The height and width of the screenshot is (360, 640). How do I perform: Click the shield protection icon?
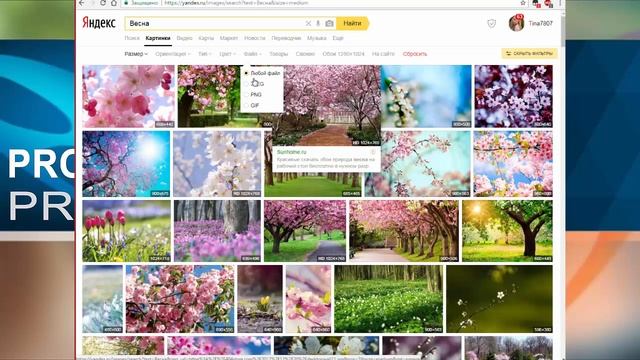491,23
